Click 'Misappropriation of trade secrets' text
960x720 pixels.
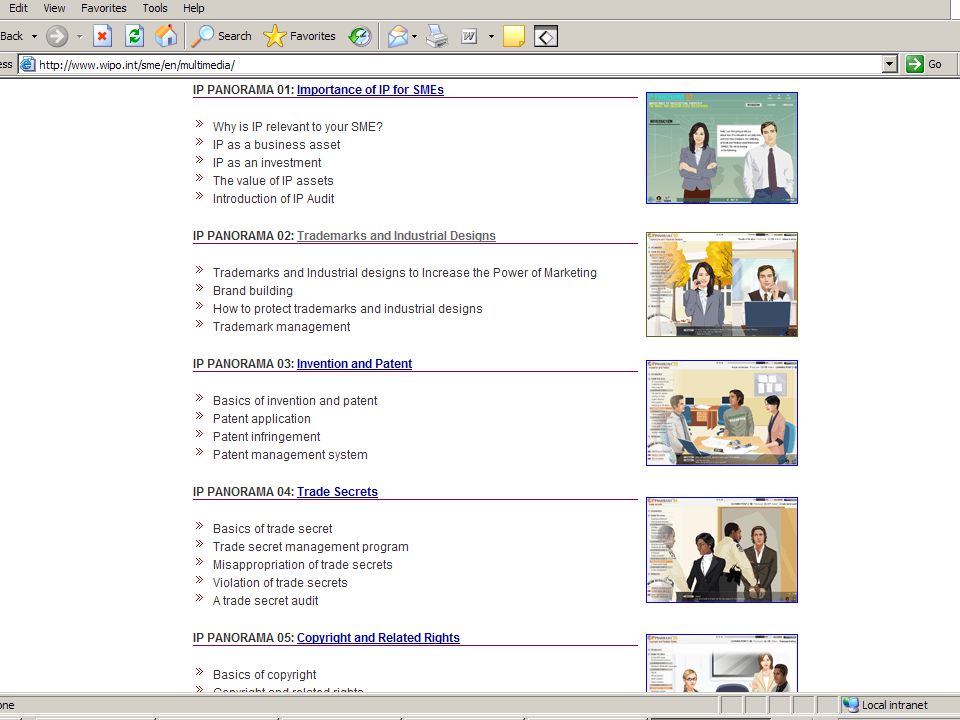[302, 564]
